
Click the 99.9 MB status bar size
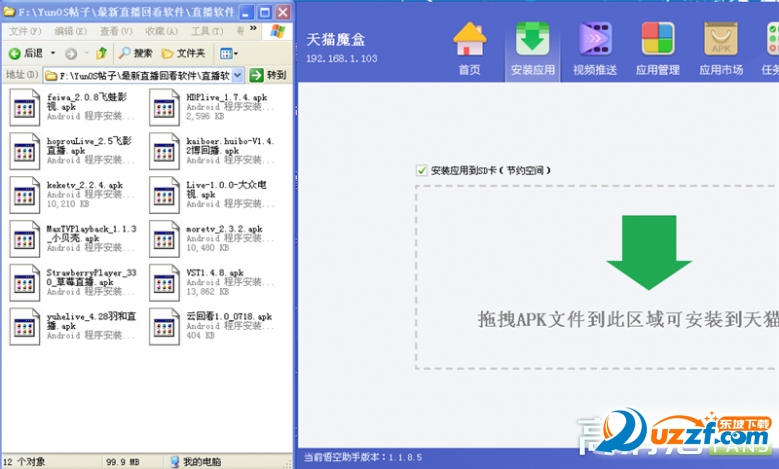(123, 462)
